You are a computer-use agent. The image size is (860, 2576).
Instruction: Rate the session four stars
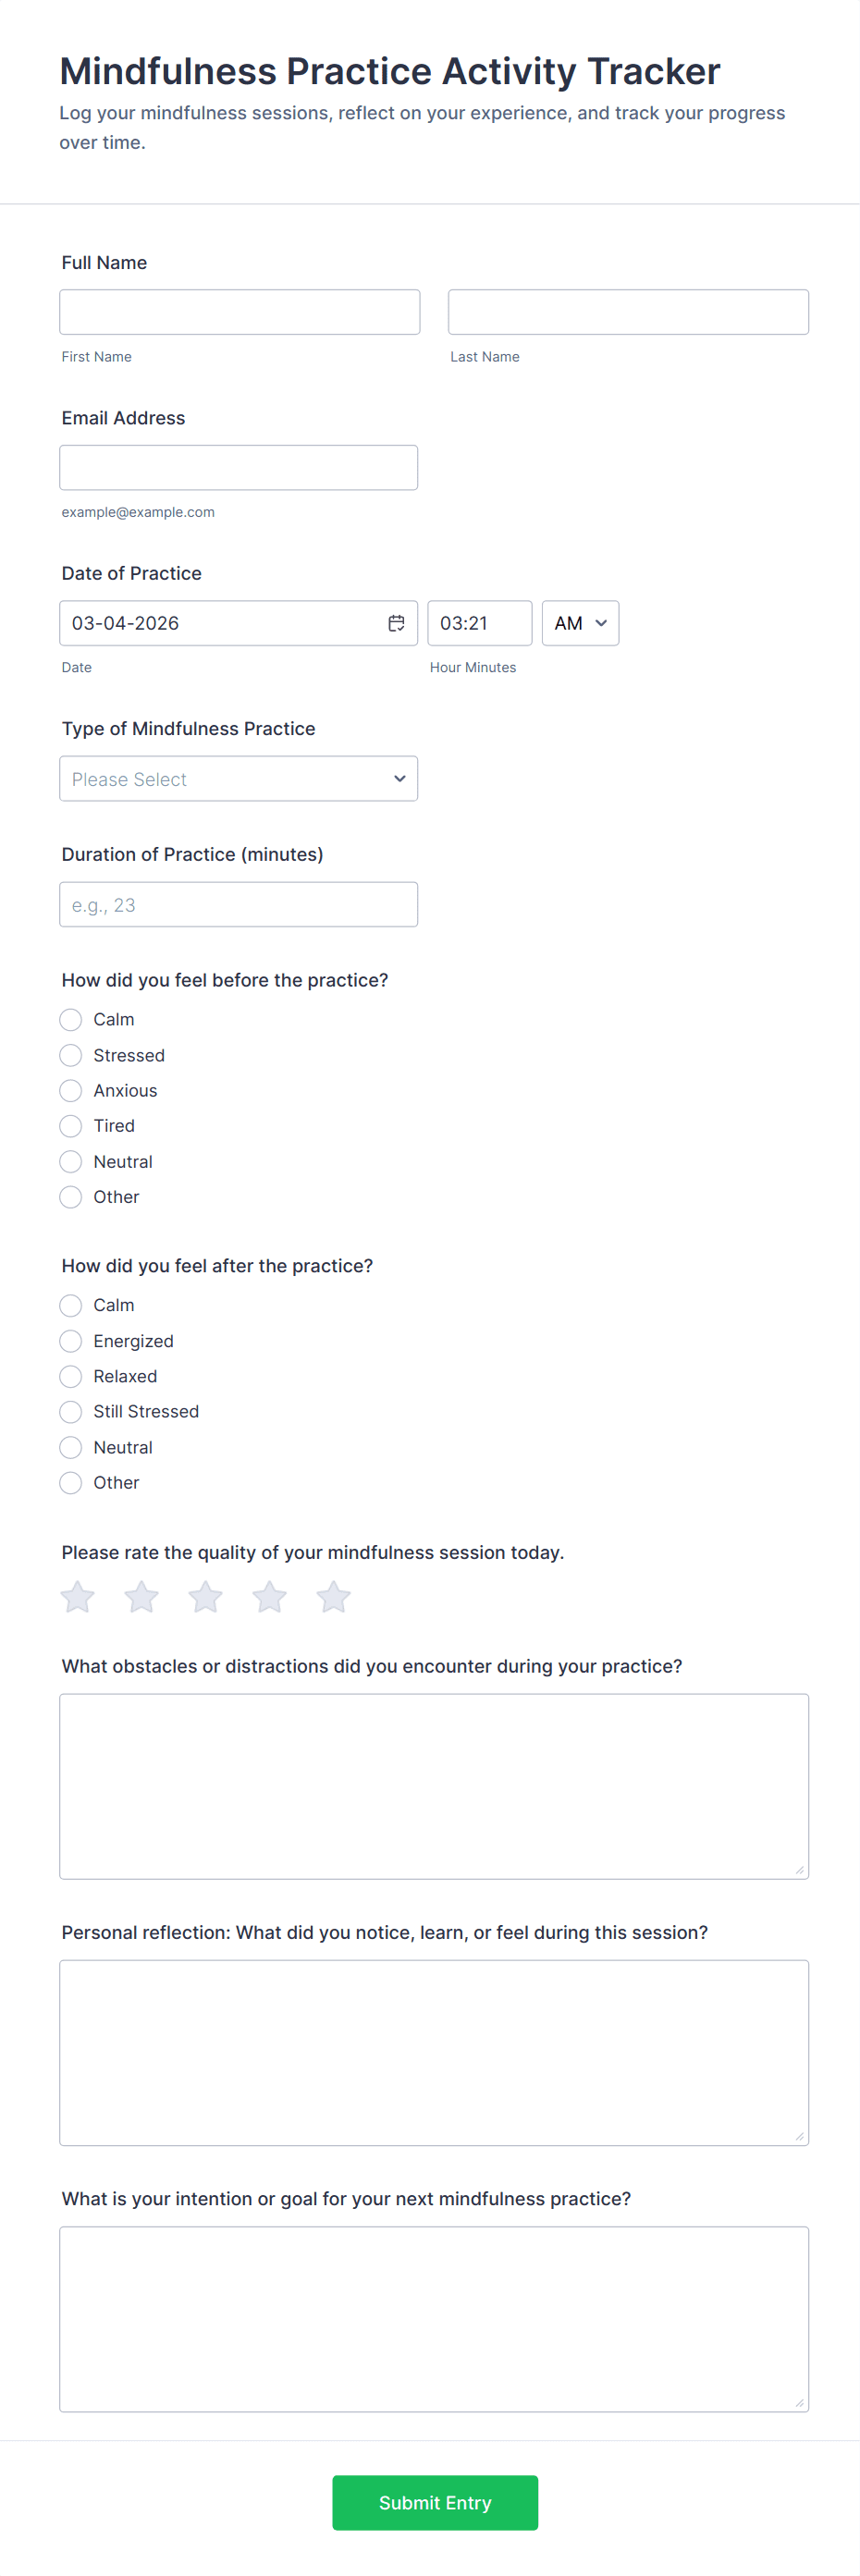tap(270, 1597)
